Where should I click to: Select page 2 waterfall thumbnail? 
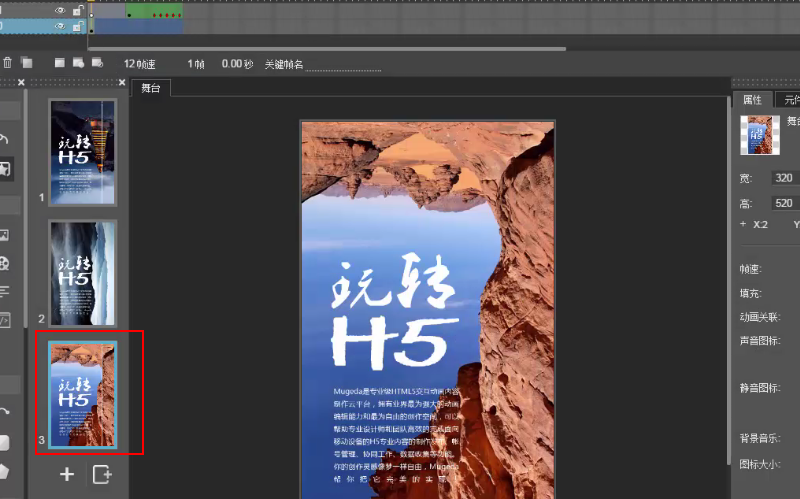coord(83,273)
